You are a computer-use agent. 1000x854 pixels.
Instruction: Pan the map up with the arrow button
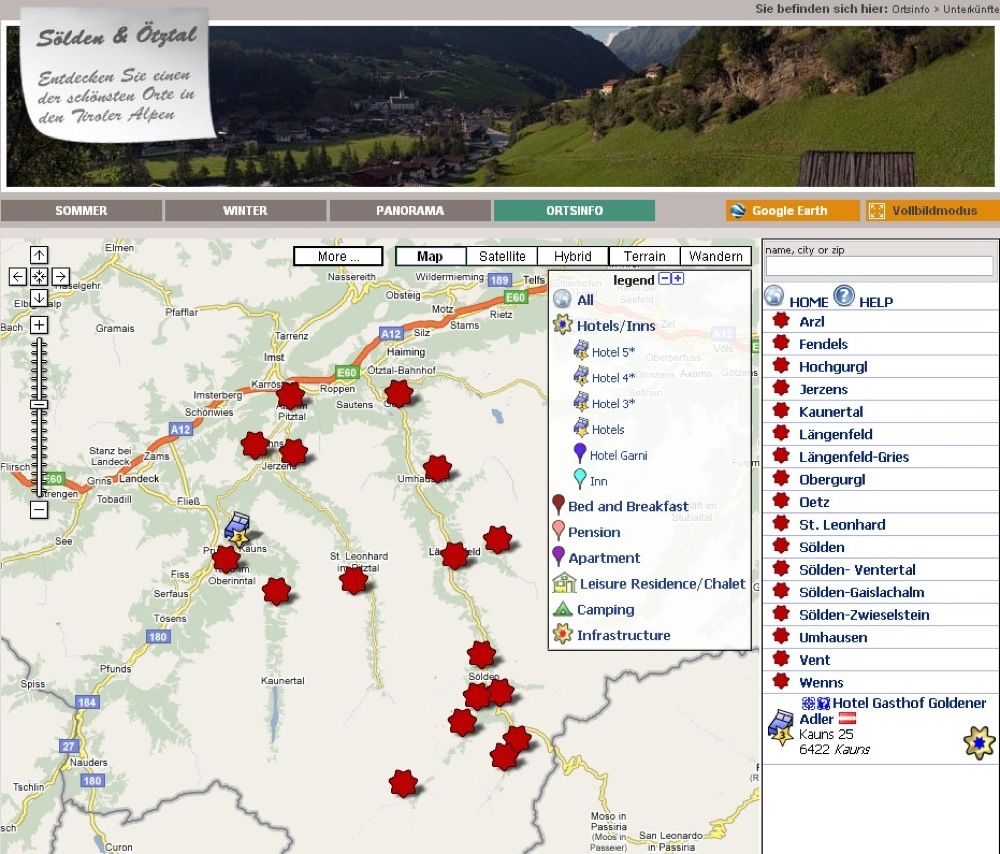[x=39, y=255]
